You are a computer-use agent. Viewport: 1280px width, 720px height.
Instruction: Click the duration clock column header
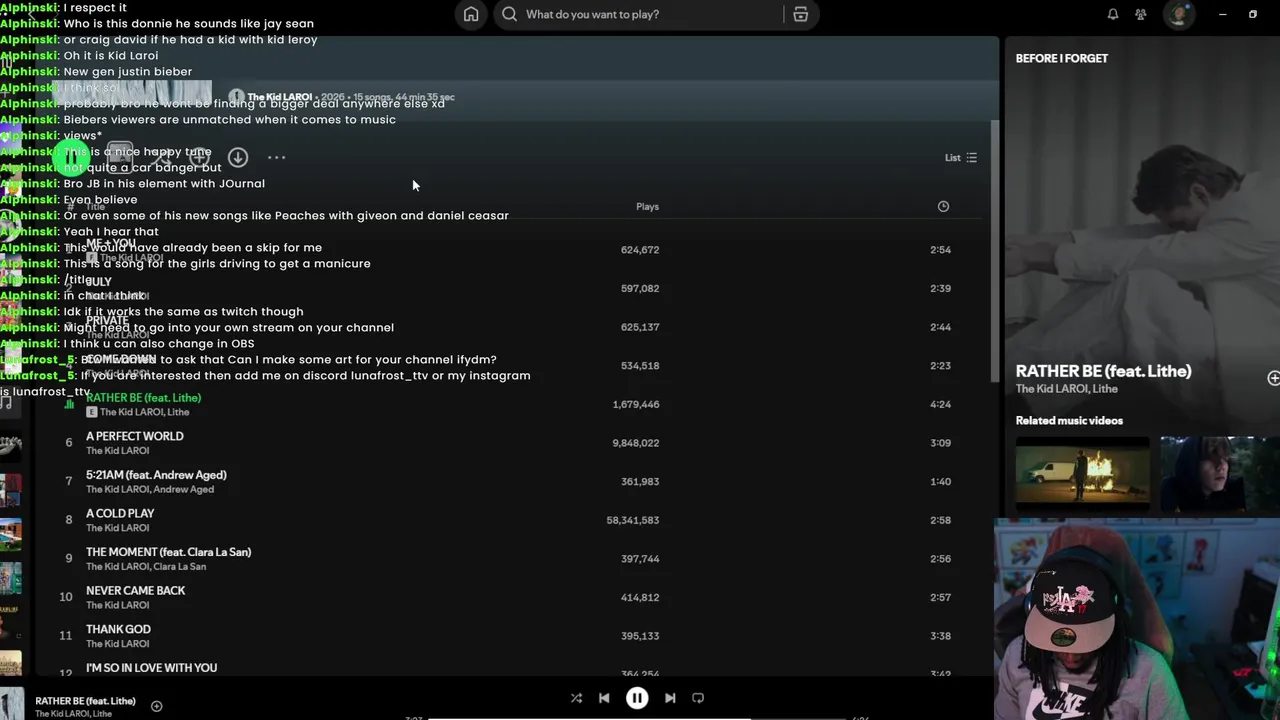pos(943,206)
